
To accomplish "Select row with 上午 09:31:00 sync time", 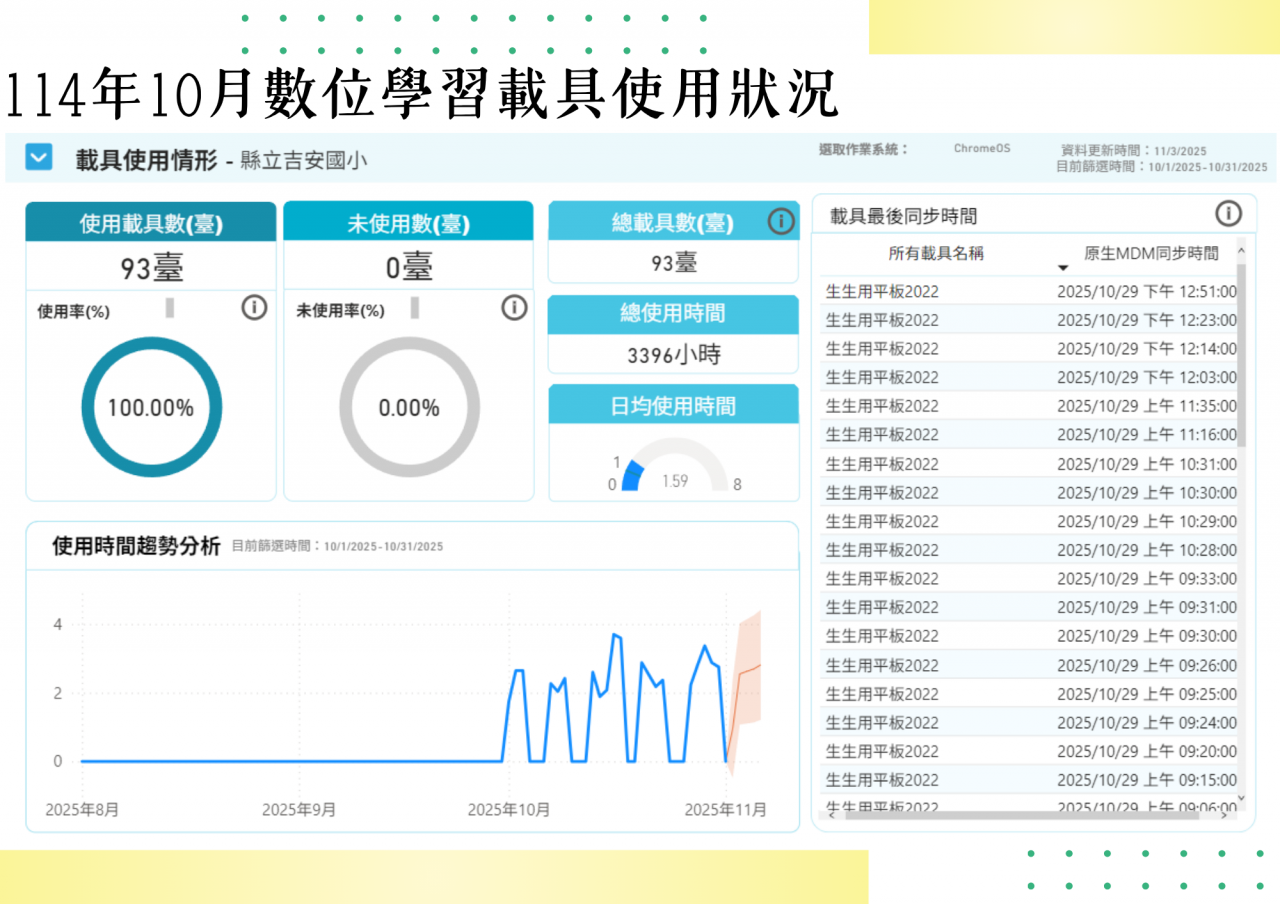I will coord(1028,608).
